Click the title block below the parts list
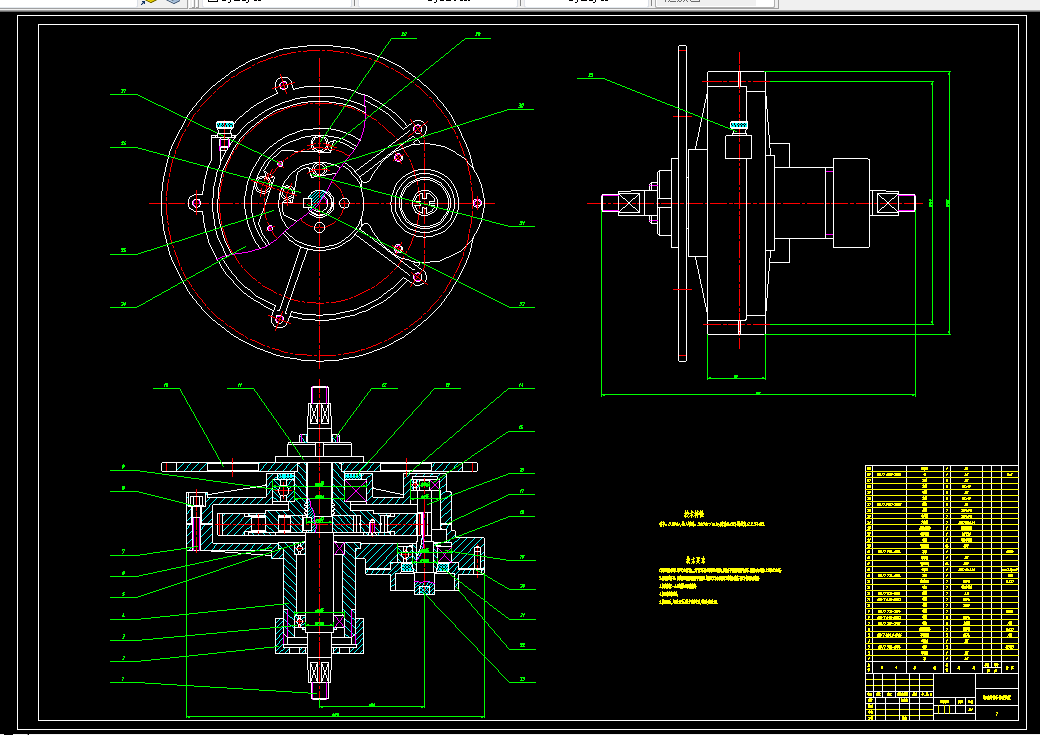 coord(942,697)
